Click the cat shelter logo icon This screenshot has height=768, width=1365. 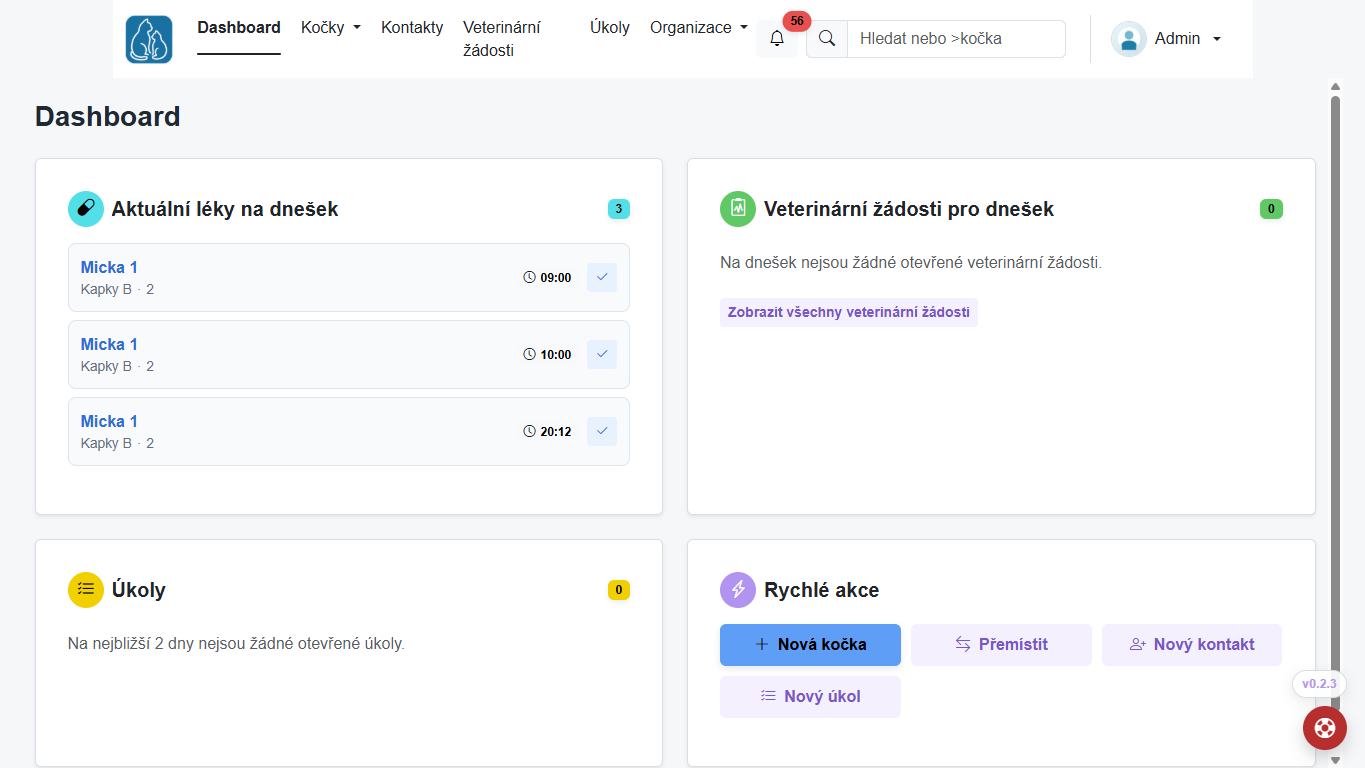pos(149,39)
